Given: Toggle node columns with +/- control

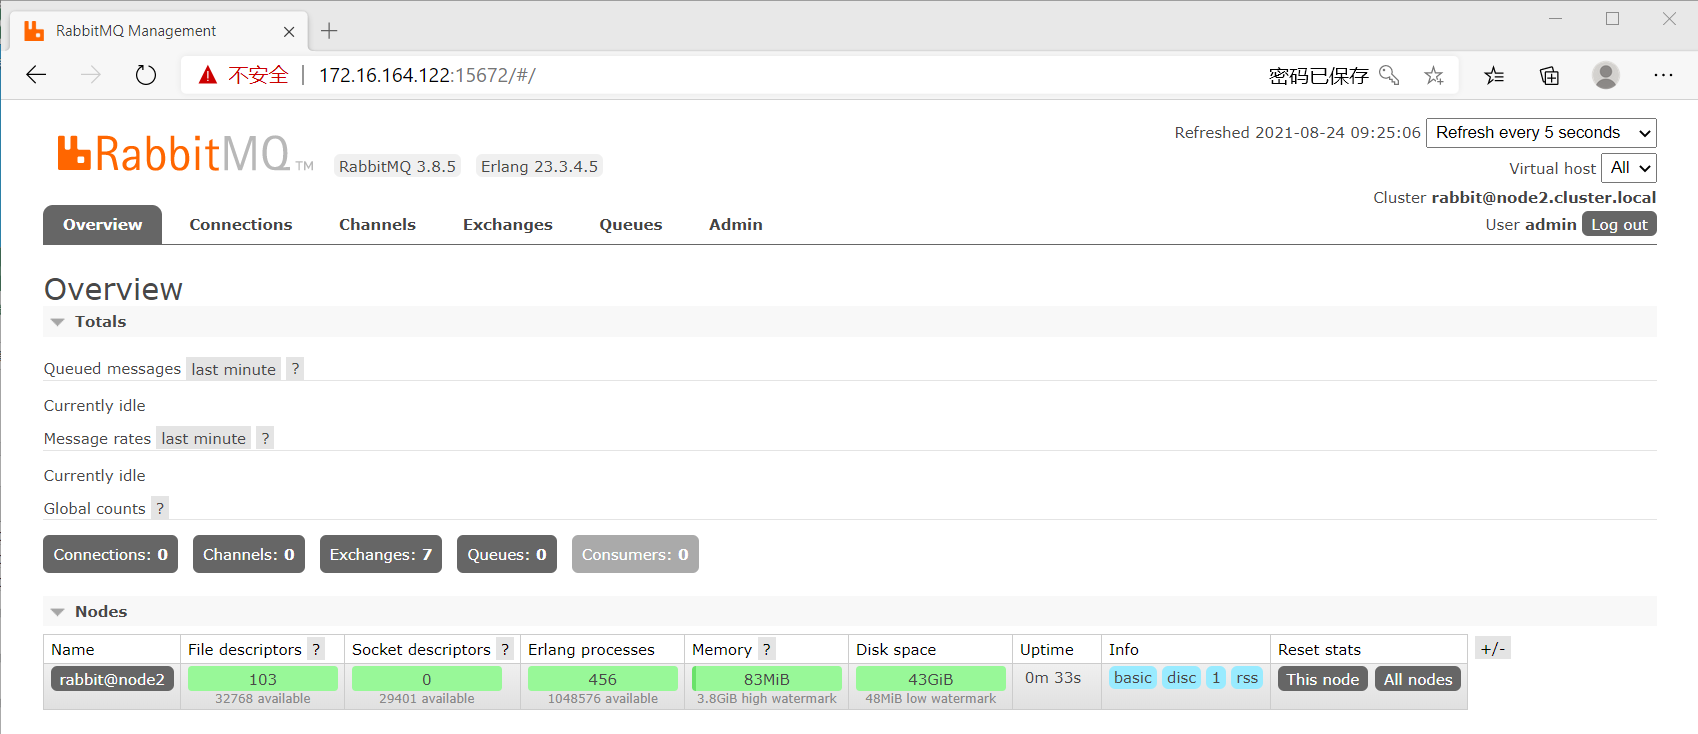Looking at the screenshot, I should click(1493, 649).
